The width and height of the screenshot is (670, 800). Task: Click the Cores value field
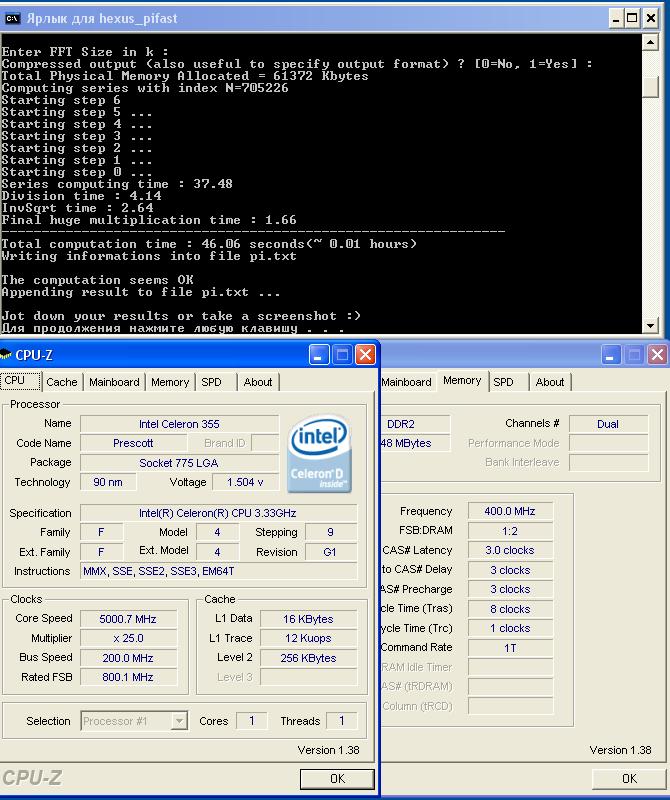pos(252,721)
